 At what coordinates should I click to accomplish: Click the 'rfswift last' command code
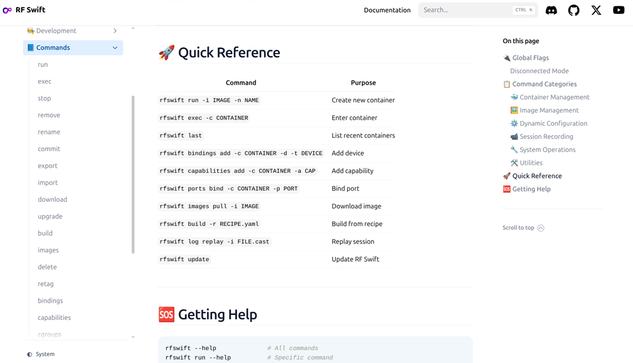[x=180, y=136]
